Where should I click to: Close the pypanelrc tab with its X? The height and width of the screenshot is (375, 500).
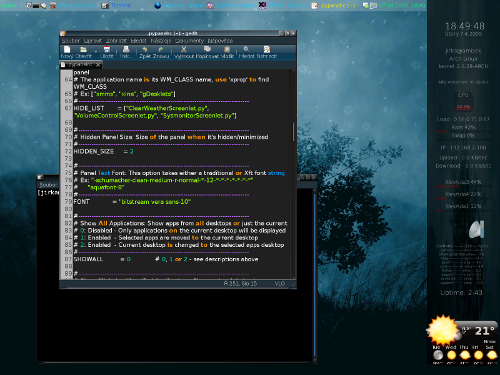pyautogui.click(x=98, y=65)
